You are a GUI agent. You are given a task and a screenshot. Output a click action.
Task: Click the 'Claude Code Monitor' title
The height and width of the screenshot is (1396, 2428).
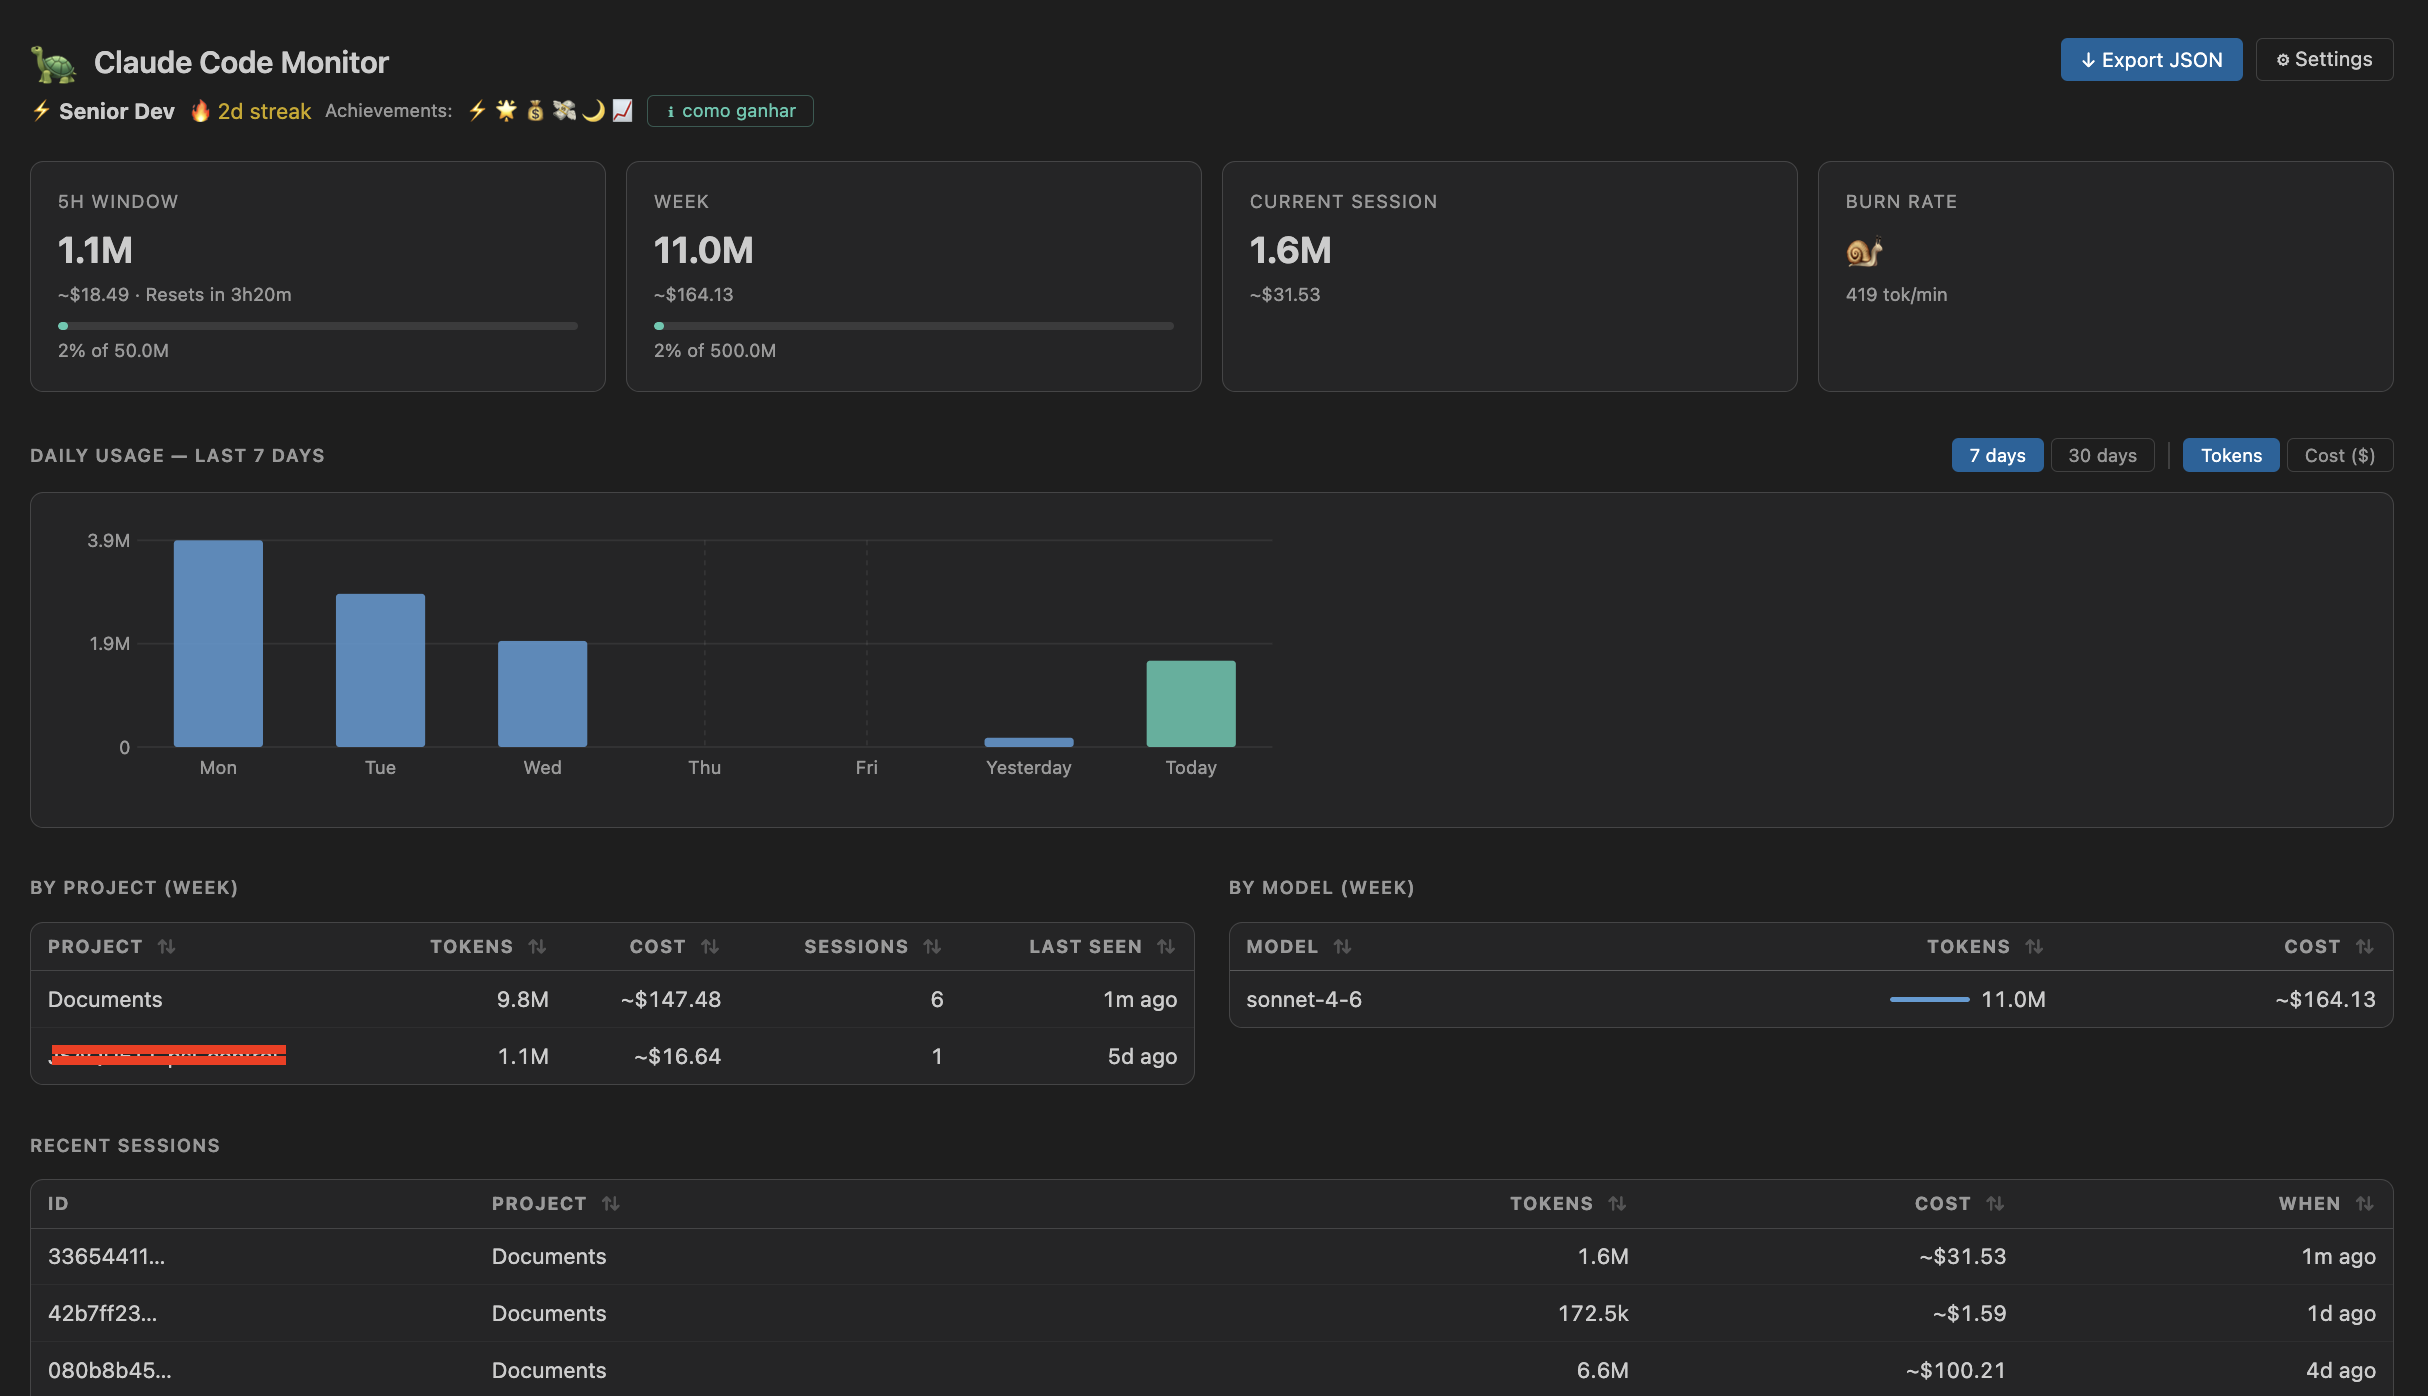click(241, 62)
